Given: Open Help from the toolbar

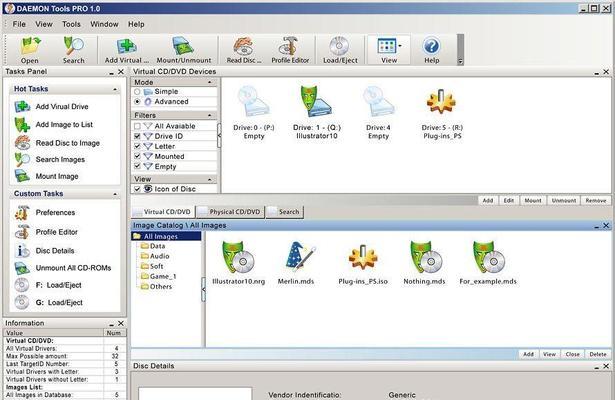Looking at the screenshot, I should [431, 50].
